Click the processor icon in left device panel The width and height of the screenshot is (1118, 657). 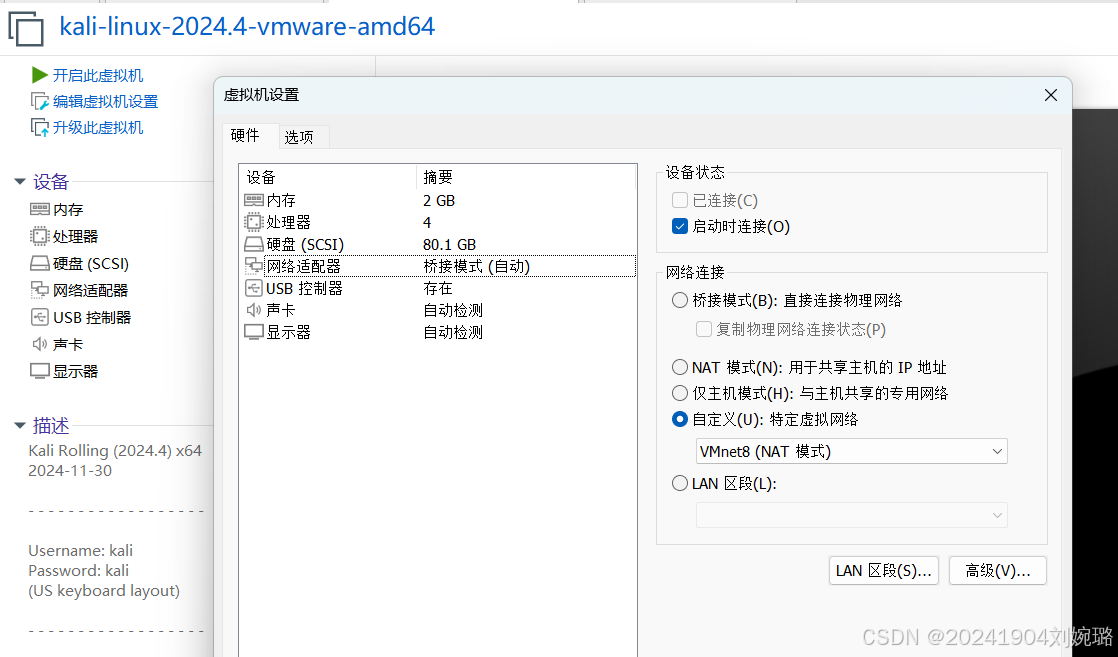click(x=40, y=236)
